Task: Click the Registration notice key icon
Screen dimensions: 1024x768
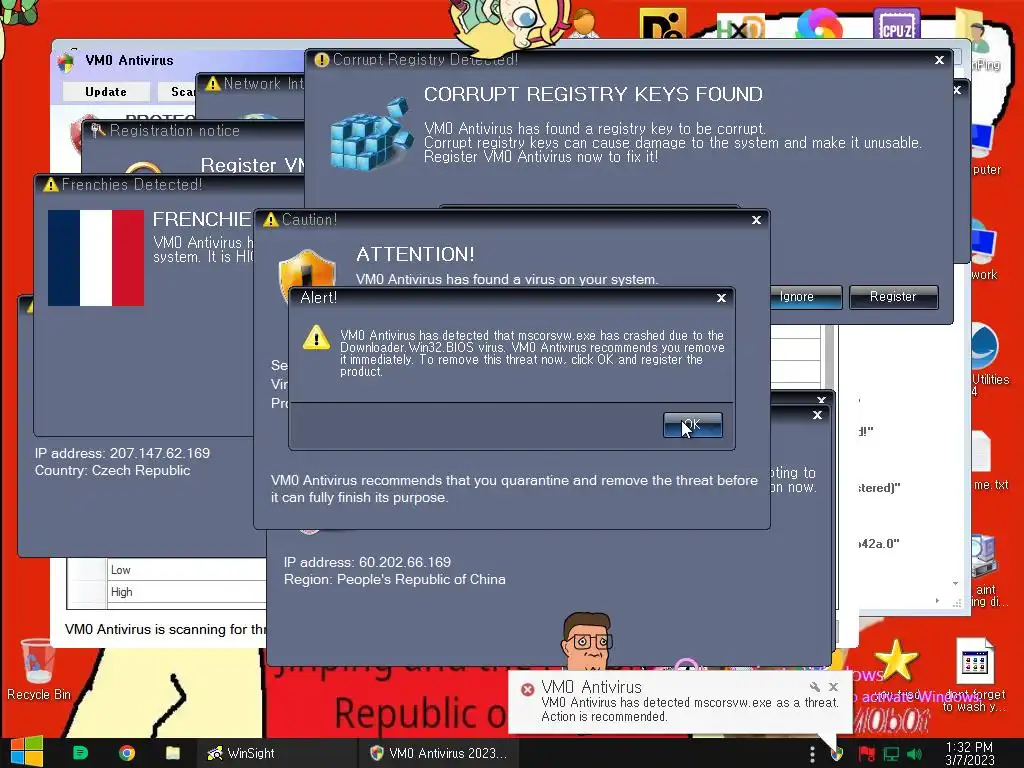Action: click(98, 130)
